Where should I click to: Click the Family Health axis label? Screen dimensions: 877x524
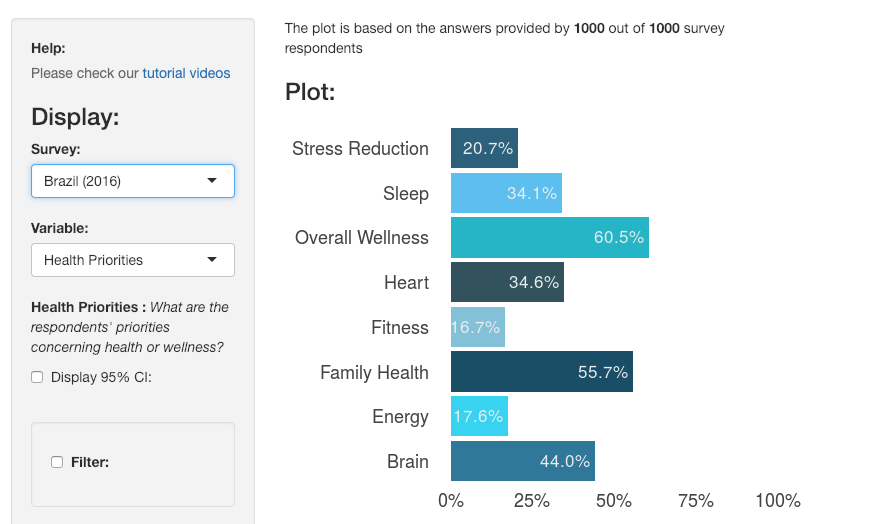coord(374,372)
